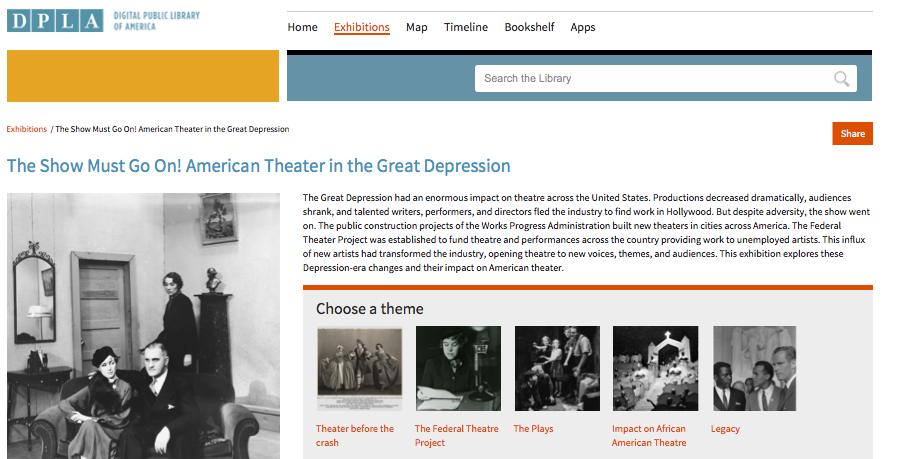Image resolution: width=918 pixels, height=459 pixels.
Task: Click the Exhibitions breadcrumb link
Action: pyautogui.click(x=27, y=129)
